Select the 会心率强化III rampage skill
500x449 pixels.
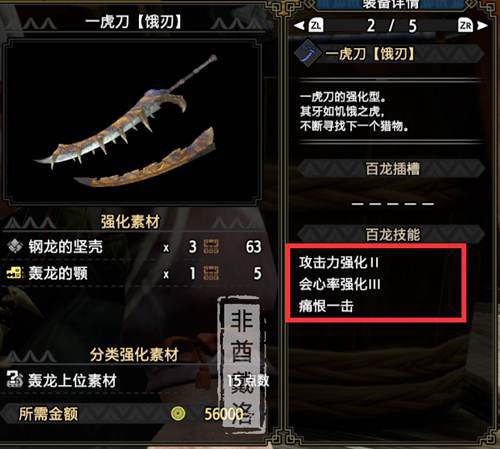click(x=340, y=284)
